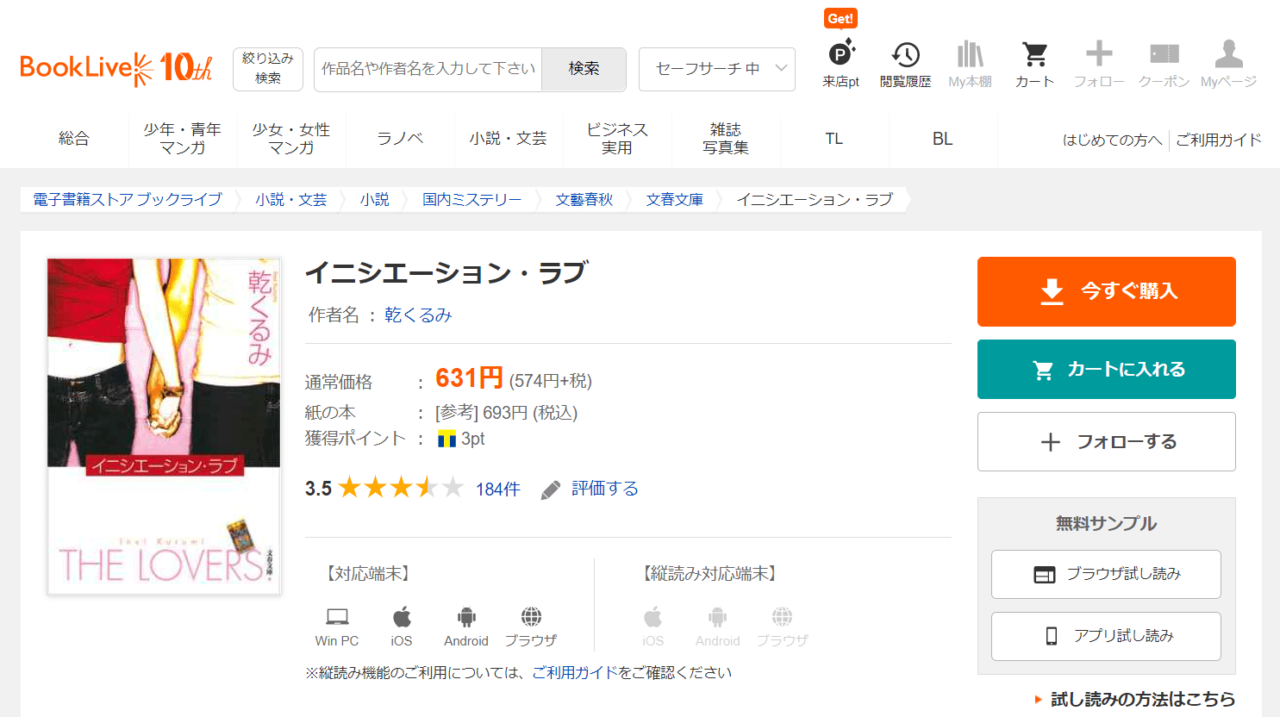Click the フォロー plus icon in header

click(1099, 64)
